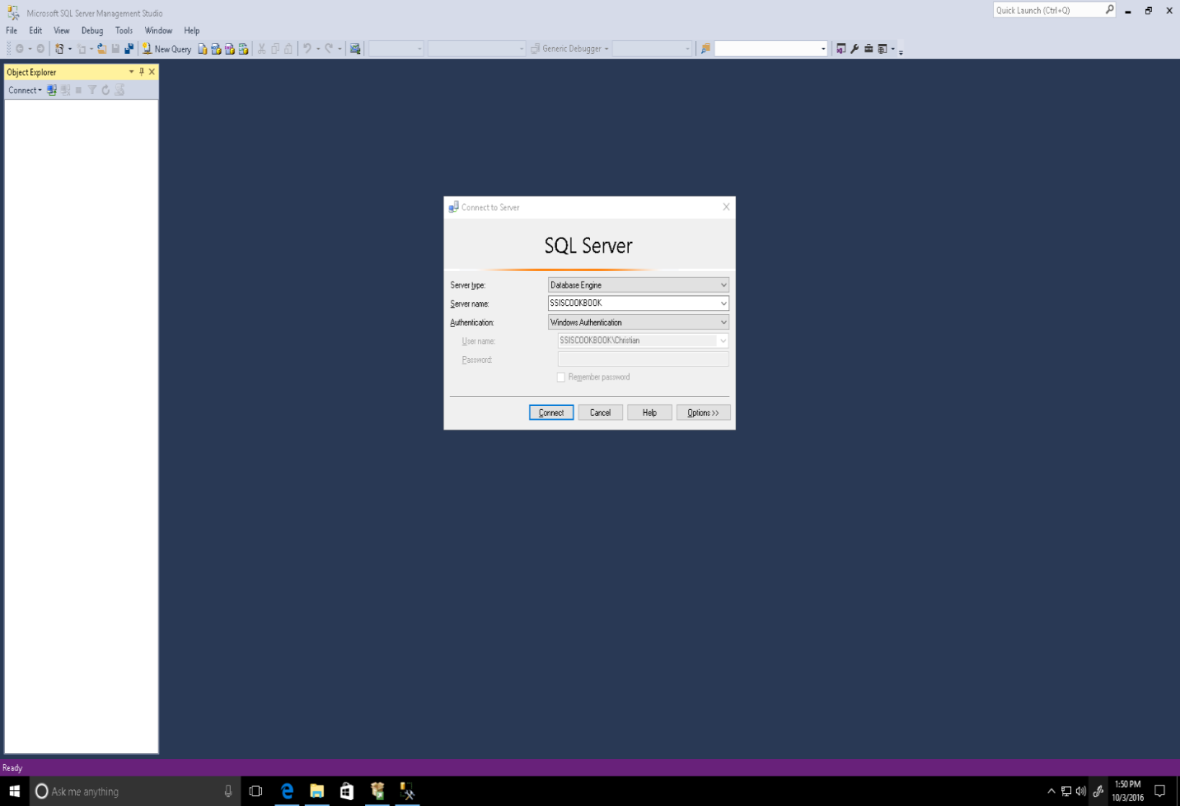The height and width of the screenshot is (806, 1180).
Task: Pin the Object Explorer panel with pushpin
Action: tap(141, 72)
